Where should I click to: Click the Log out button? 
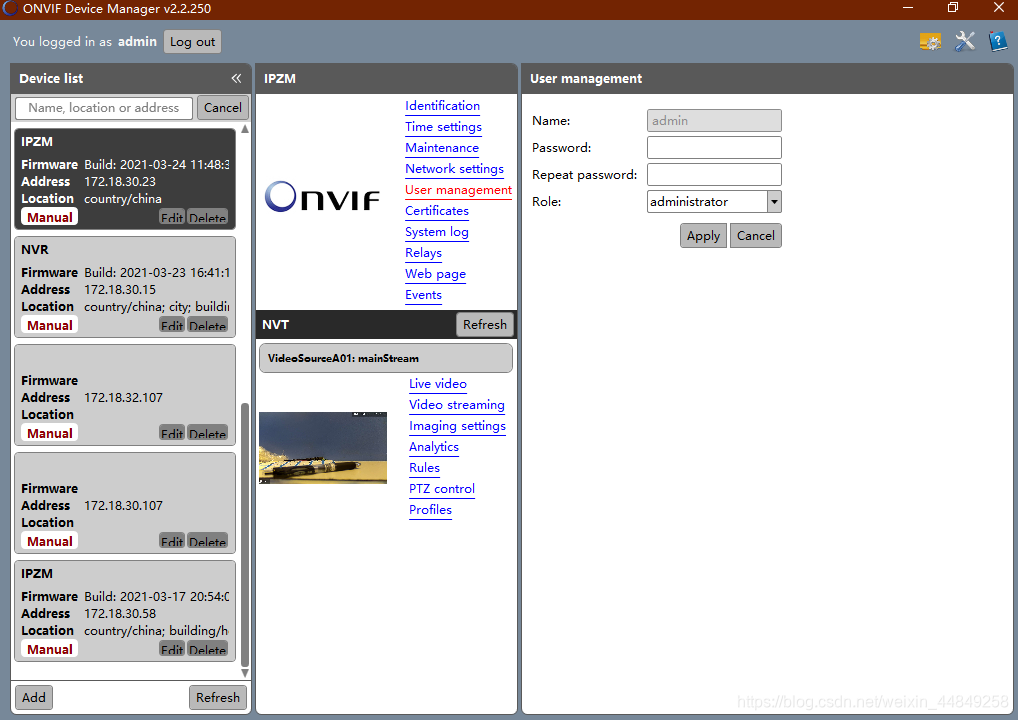coord(192,42)
